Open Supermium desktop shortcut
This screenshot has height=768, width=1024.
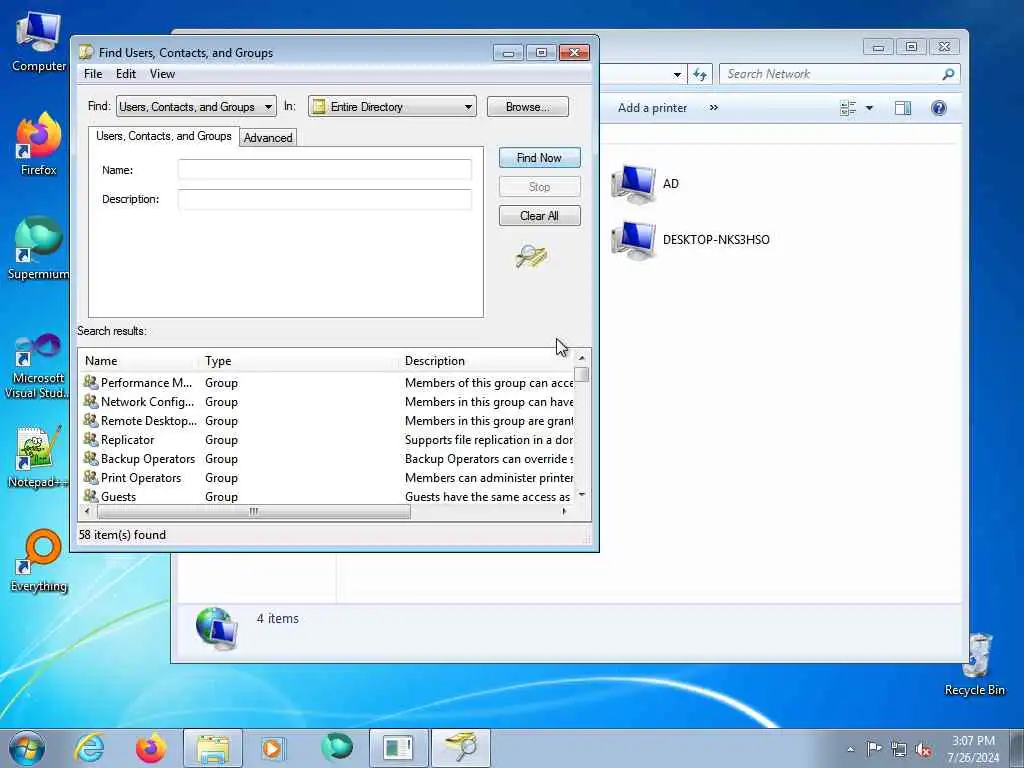[x=39, y=248]
